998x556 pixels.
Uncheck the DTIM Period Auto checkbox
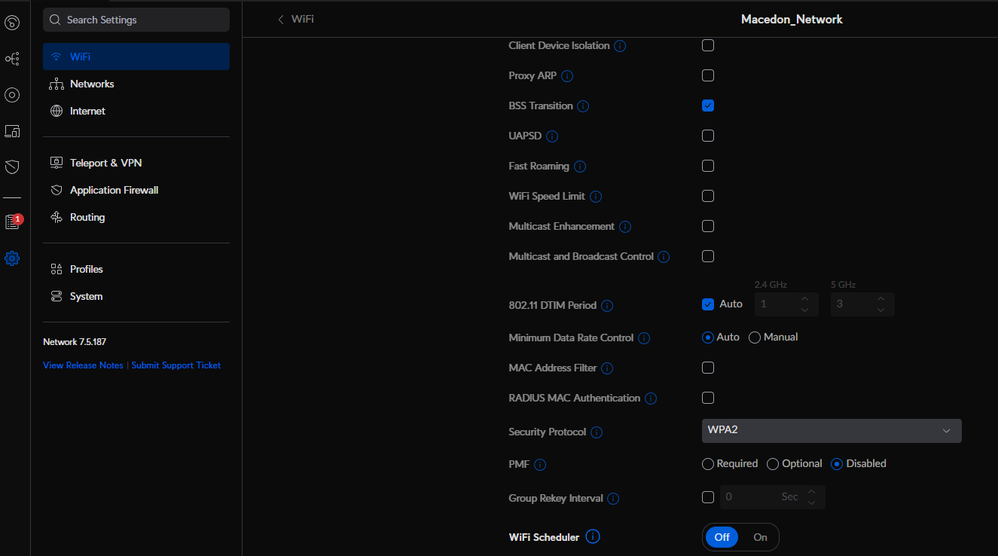coord(708,304)
